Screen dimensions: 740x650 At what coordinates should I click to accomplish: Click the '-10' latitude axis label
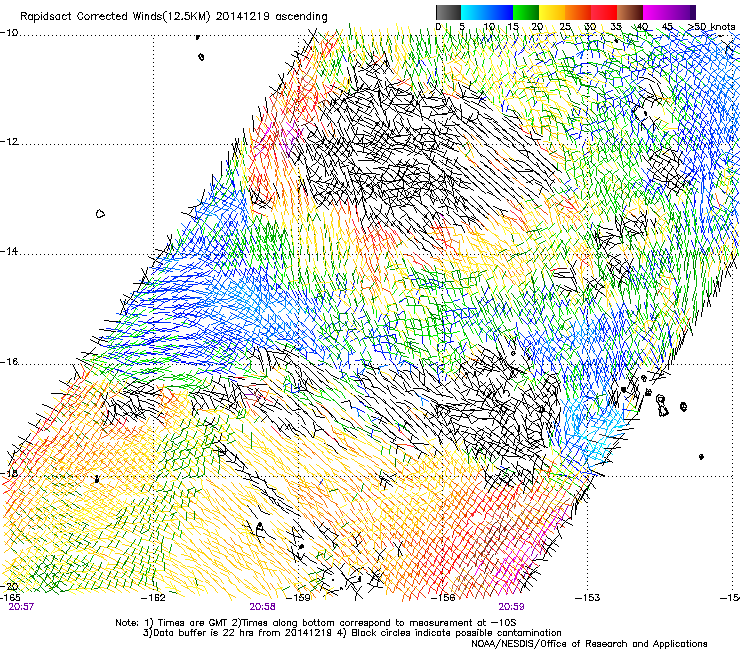tap(9, 33)
